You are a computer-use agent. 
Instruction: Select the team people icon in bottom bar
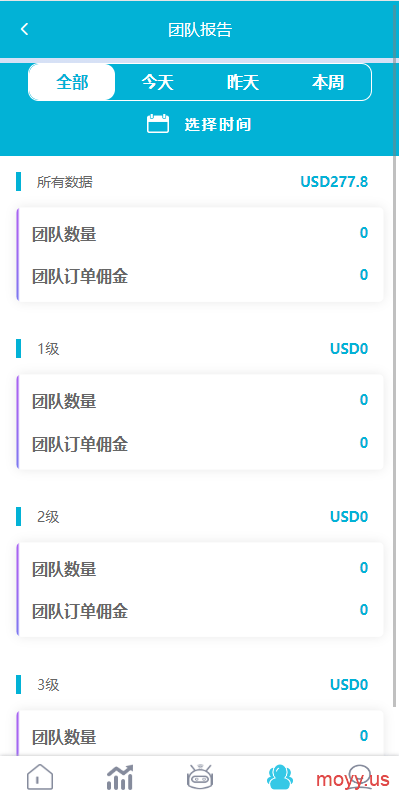pos(280,776)
